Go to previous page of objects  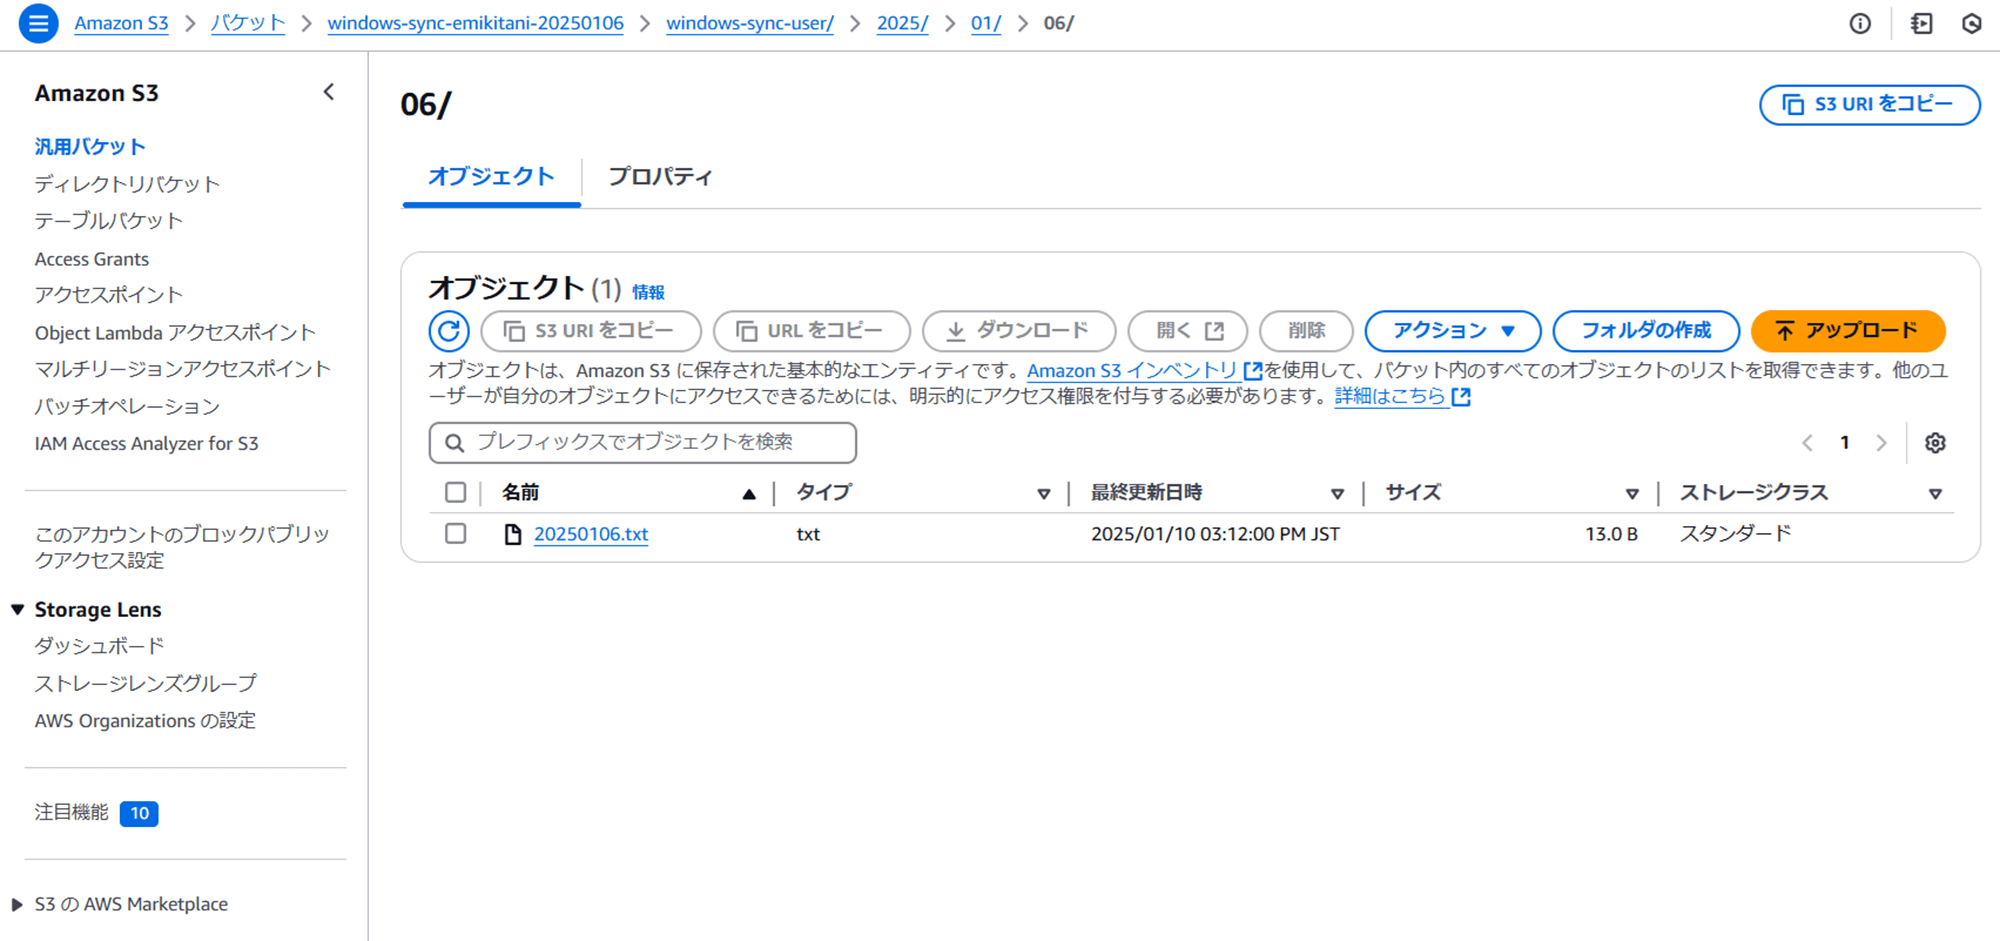(x=1807, y=443)
